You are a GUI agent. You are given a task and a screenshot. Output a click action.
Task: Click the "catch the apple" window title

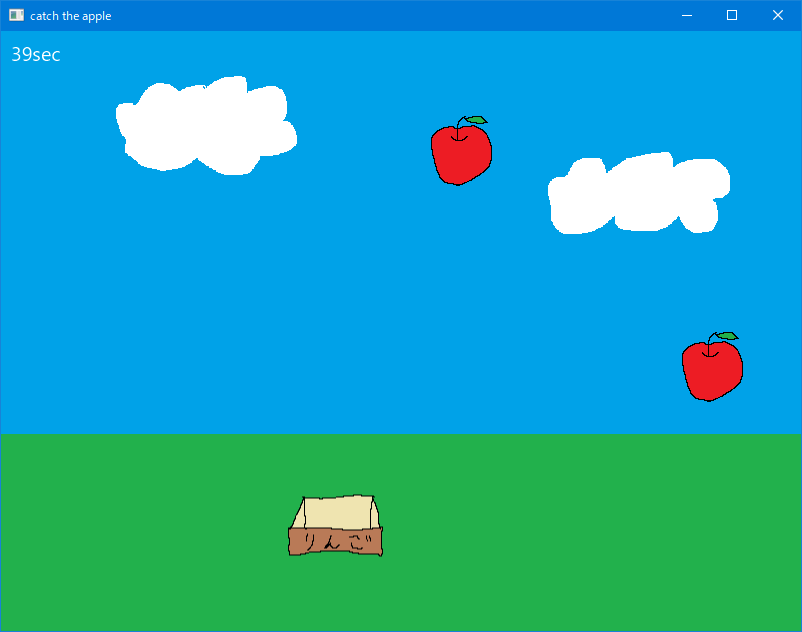[x=71, y=16]
